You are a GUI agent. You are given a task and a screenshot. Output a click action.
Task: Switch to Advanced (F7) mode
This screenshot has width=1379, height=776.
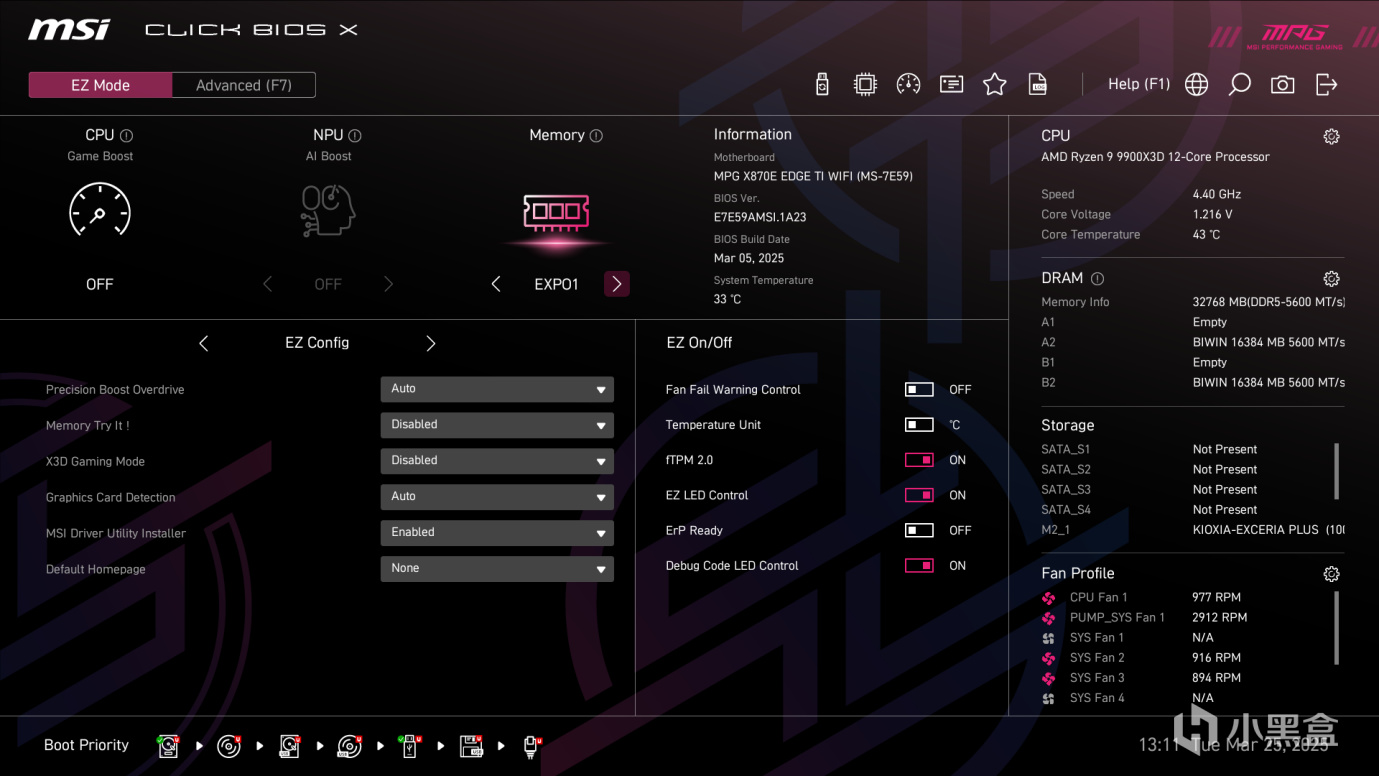click(244, 85)
